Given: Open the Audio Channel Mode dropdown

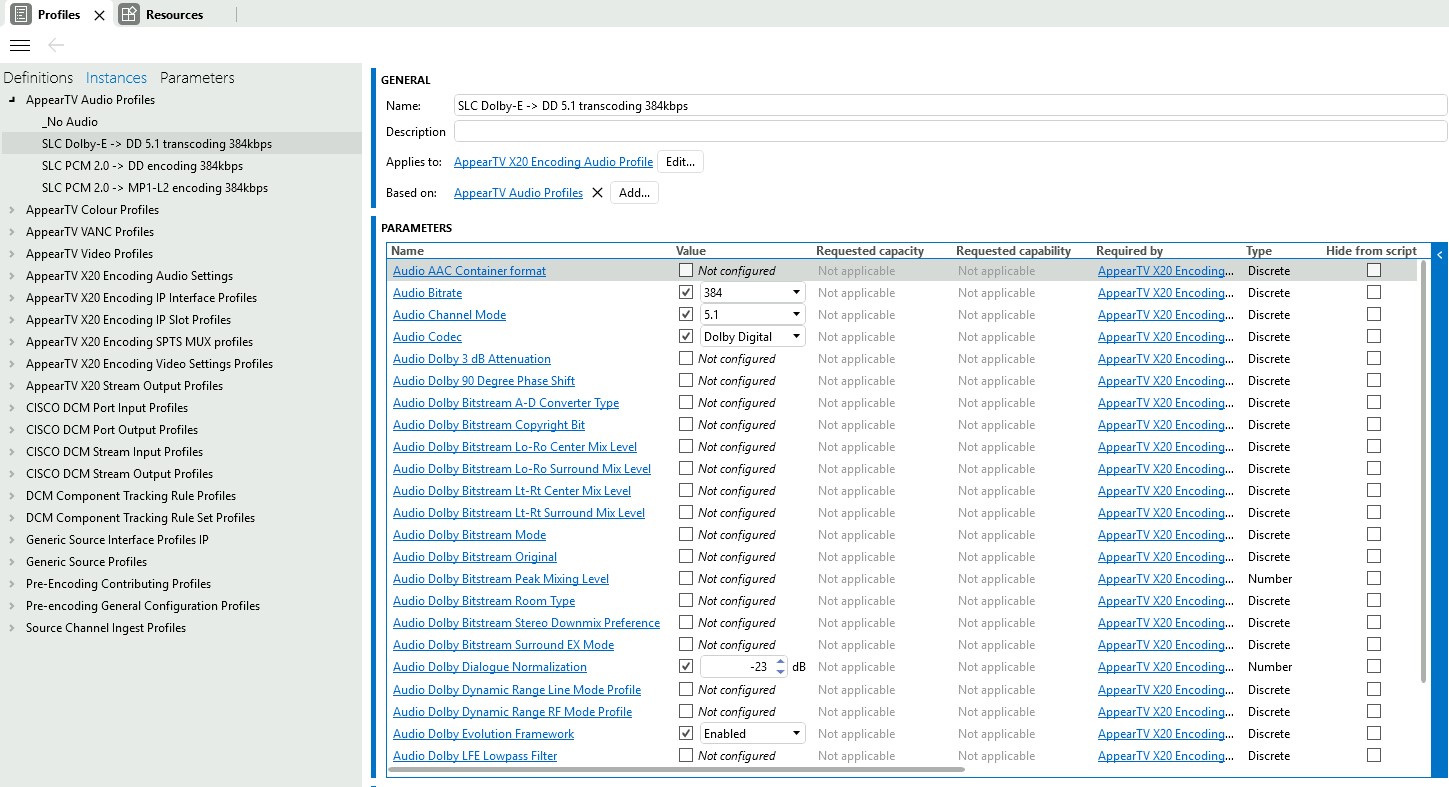Looking at the screenshot, I should [x=796, y=315].
